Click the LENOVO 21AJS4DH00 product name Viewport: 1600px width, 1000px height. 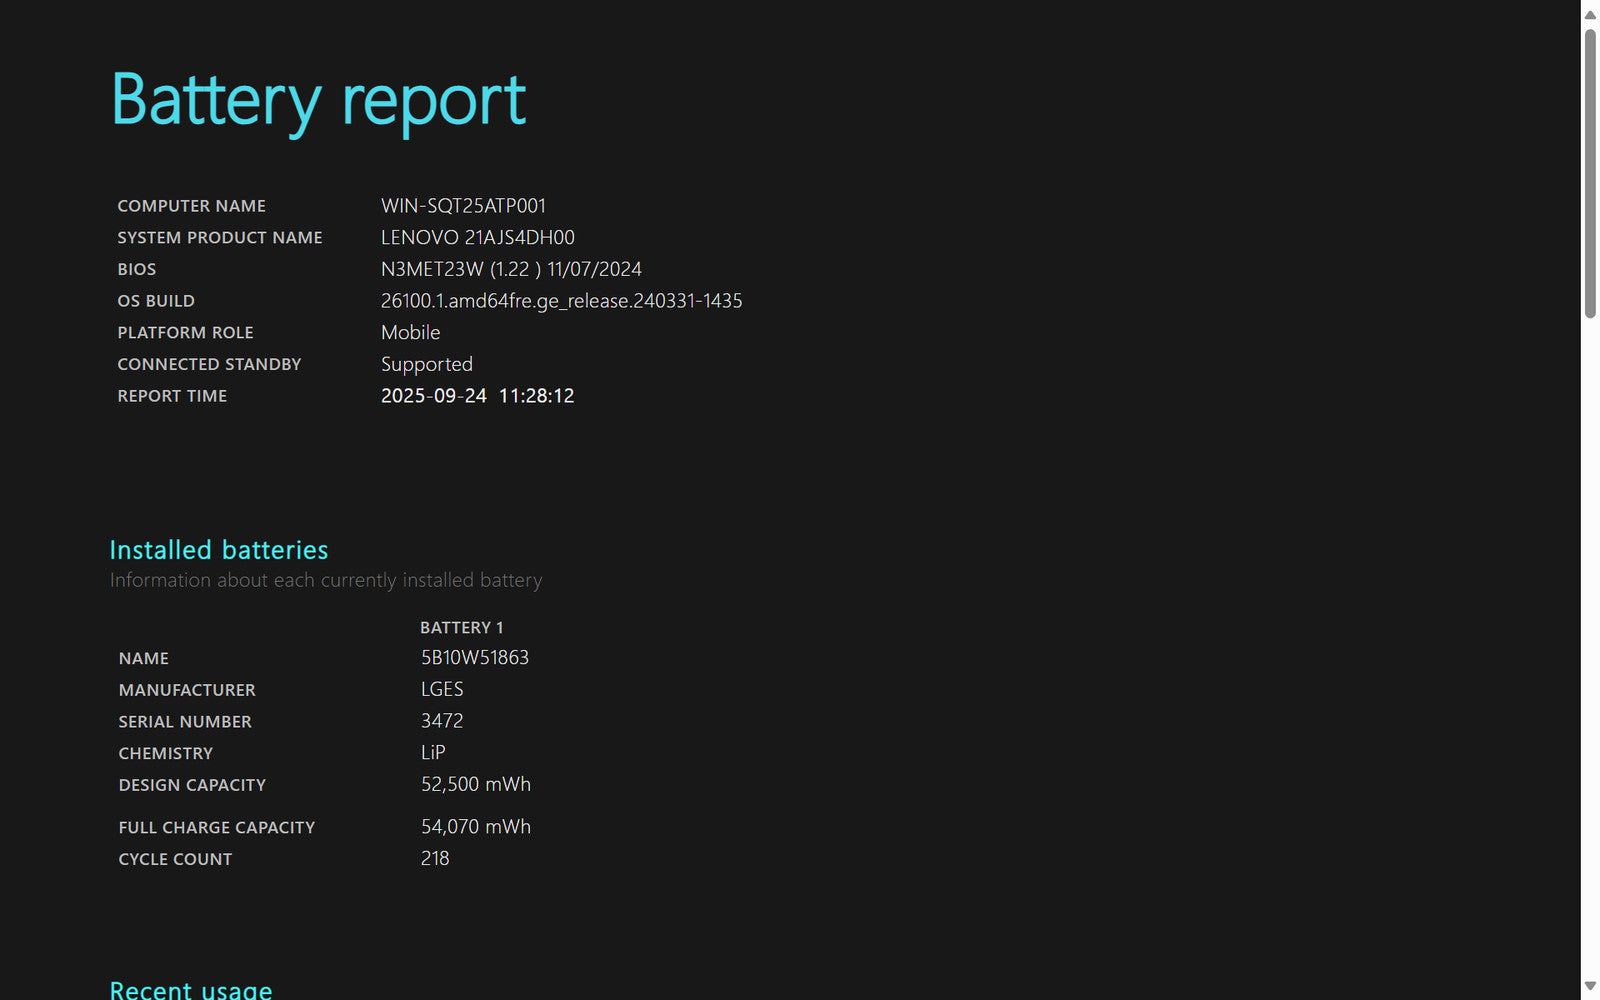[x=477, y=238]
